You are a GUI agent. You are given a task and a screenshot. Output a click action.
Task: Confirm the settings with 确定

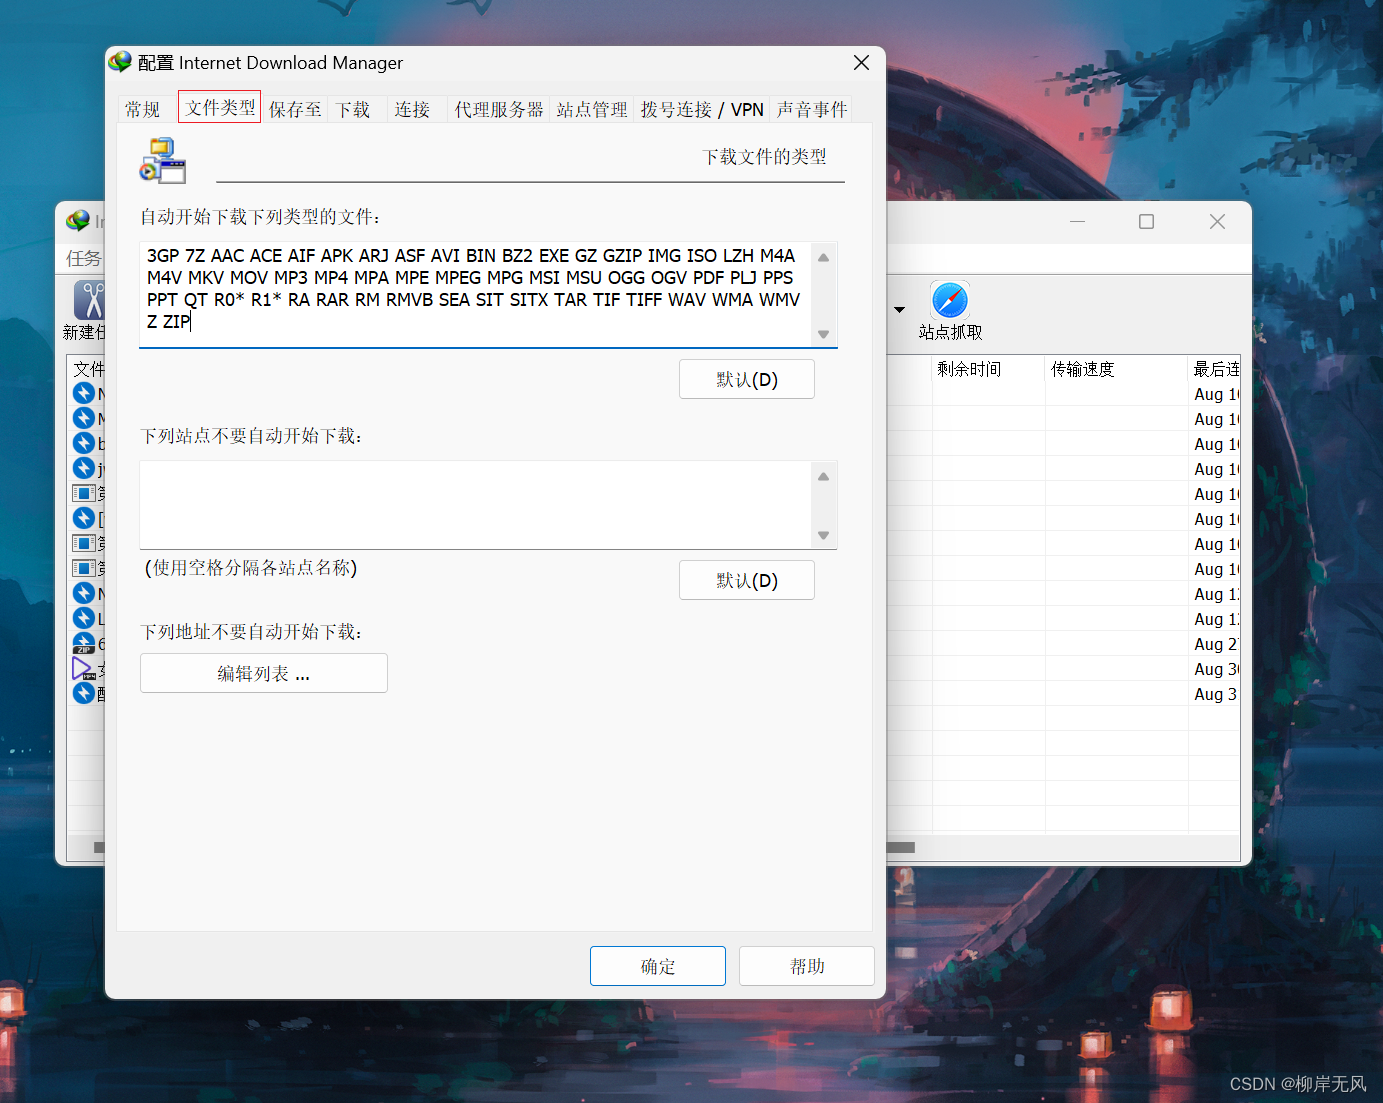pyautogui.click(x=658, y=966)
